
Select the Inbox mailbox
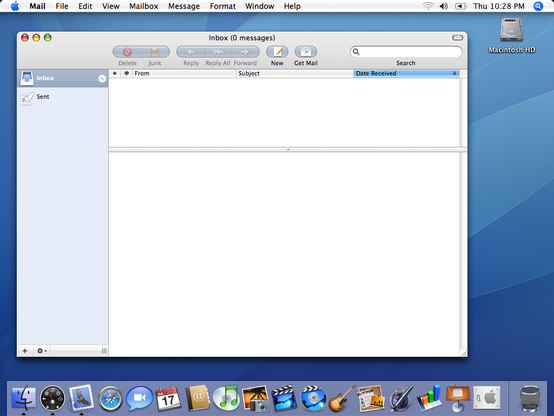click(x=63, y=78)
